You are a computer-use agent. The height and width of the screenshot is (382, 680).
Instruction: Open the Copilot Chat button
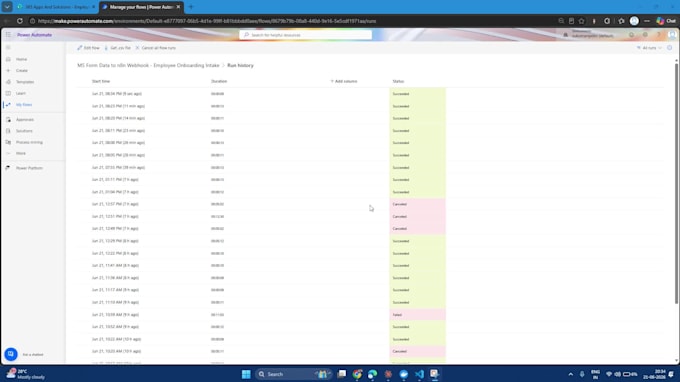666,21
